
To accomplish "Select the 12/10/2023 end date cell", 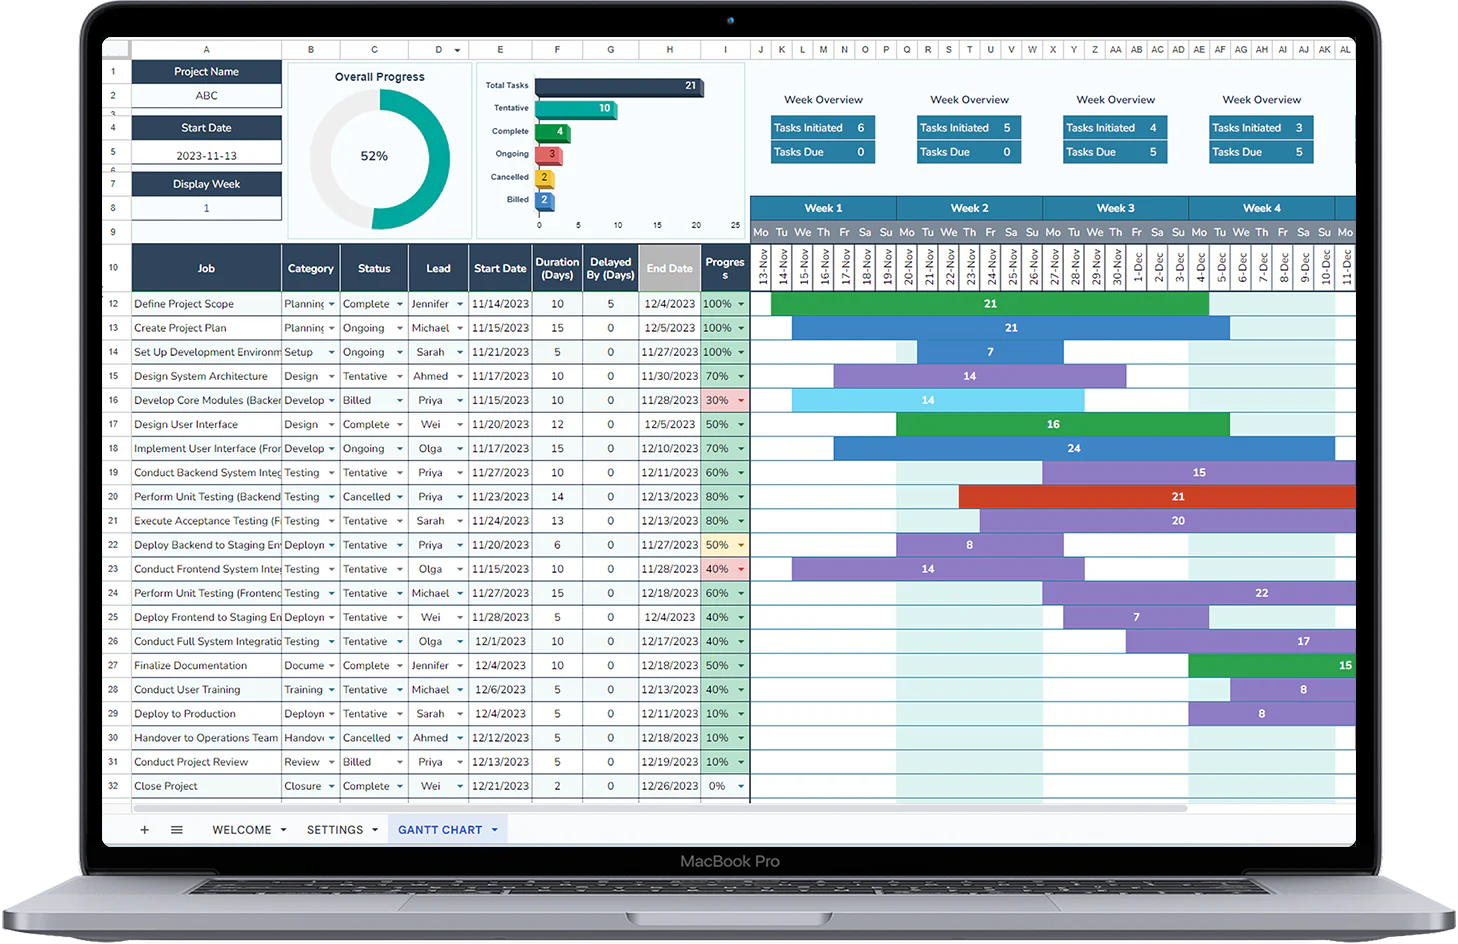I will 669,449.
